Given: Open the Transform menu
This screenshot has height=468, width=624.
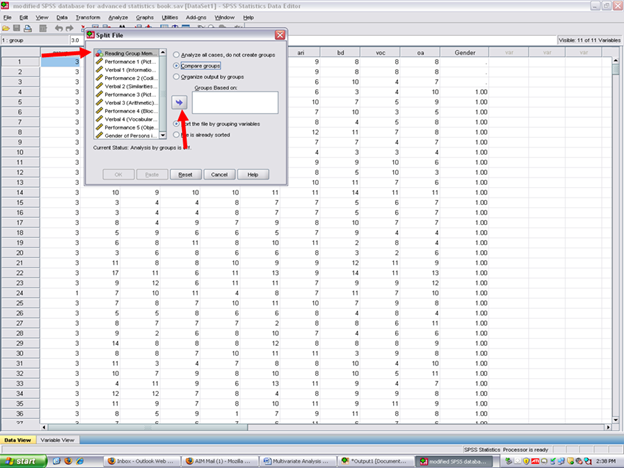Looking at the screenshot, I should point(87,17).
